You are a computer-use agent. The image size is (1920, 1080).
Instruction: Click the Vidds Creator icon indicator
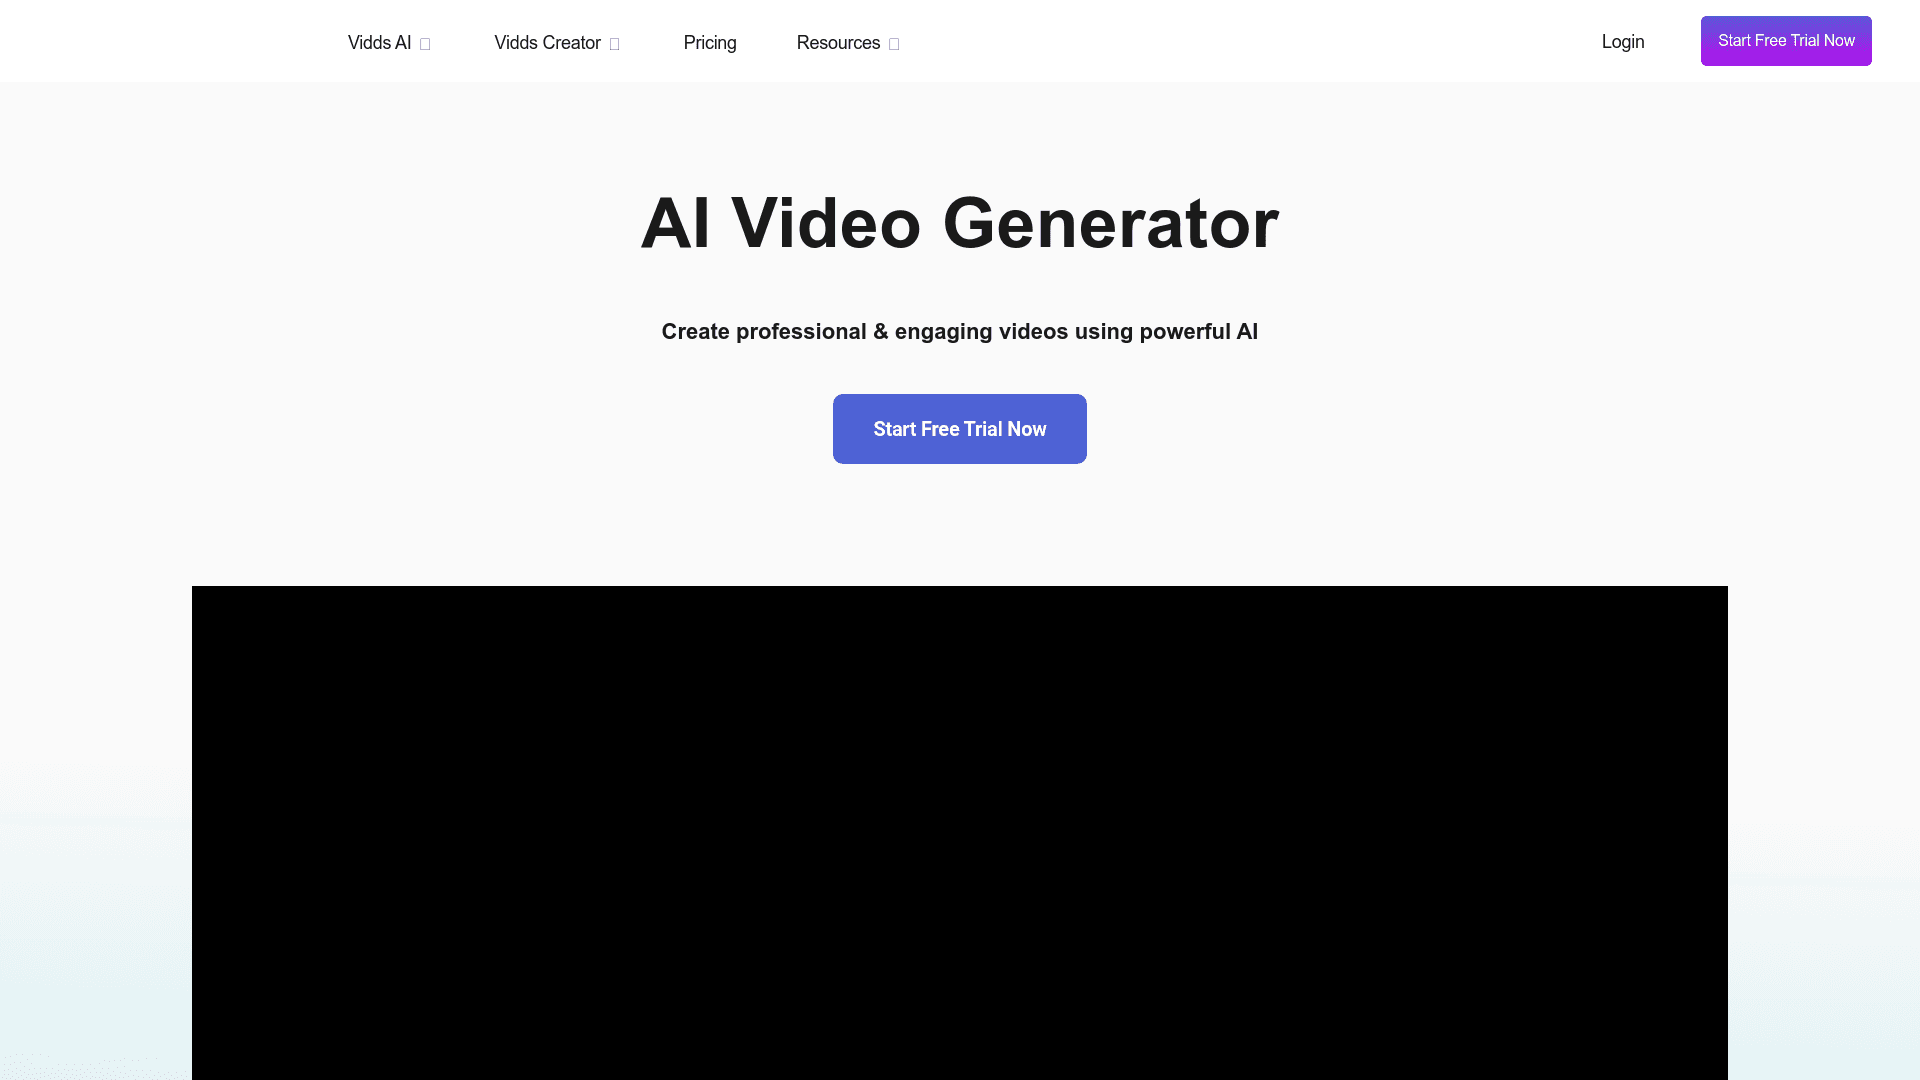point(616,44)
